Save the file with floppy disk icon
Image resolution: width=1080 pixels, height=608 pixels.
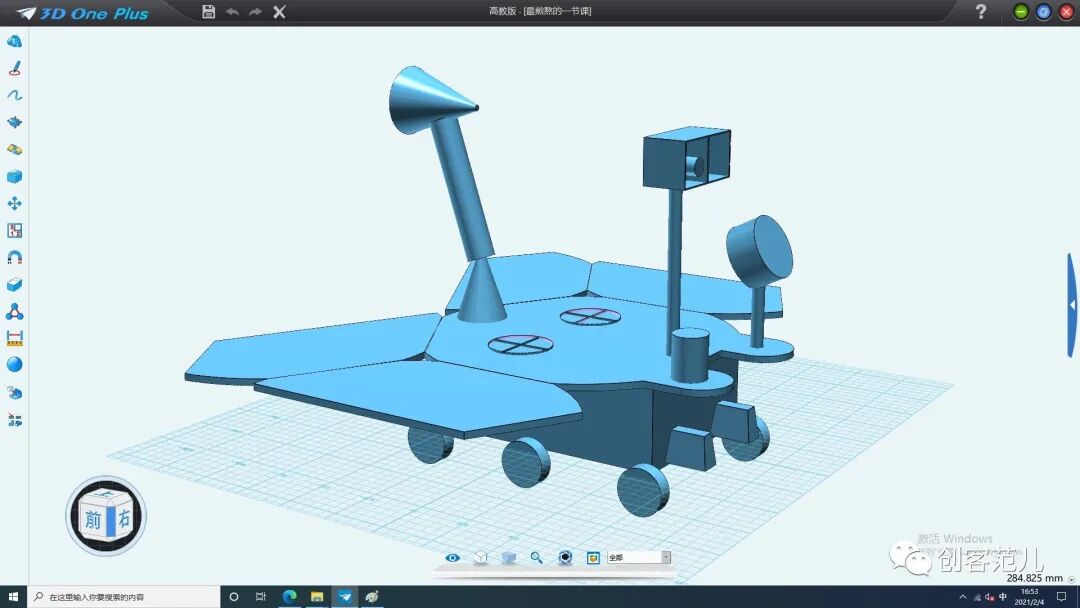(209, 12)
